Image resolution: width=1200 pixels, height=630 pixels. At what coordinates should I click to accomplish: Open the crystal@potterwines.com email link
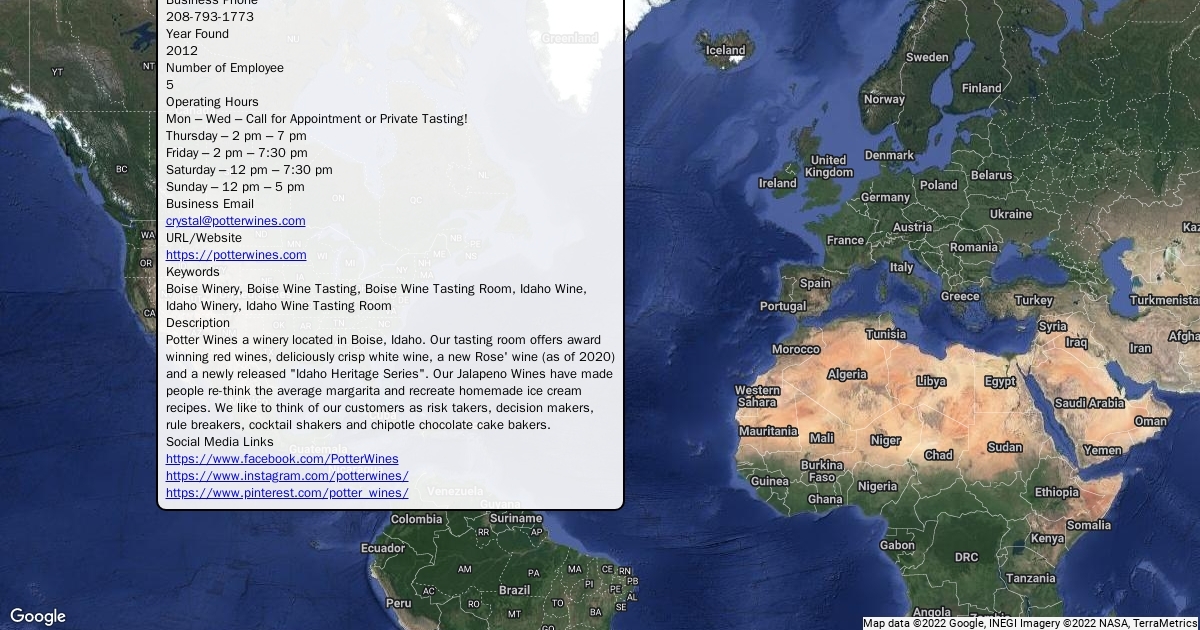pos(235,221)
